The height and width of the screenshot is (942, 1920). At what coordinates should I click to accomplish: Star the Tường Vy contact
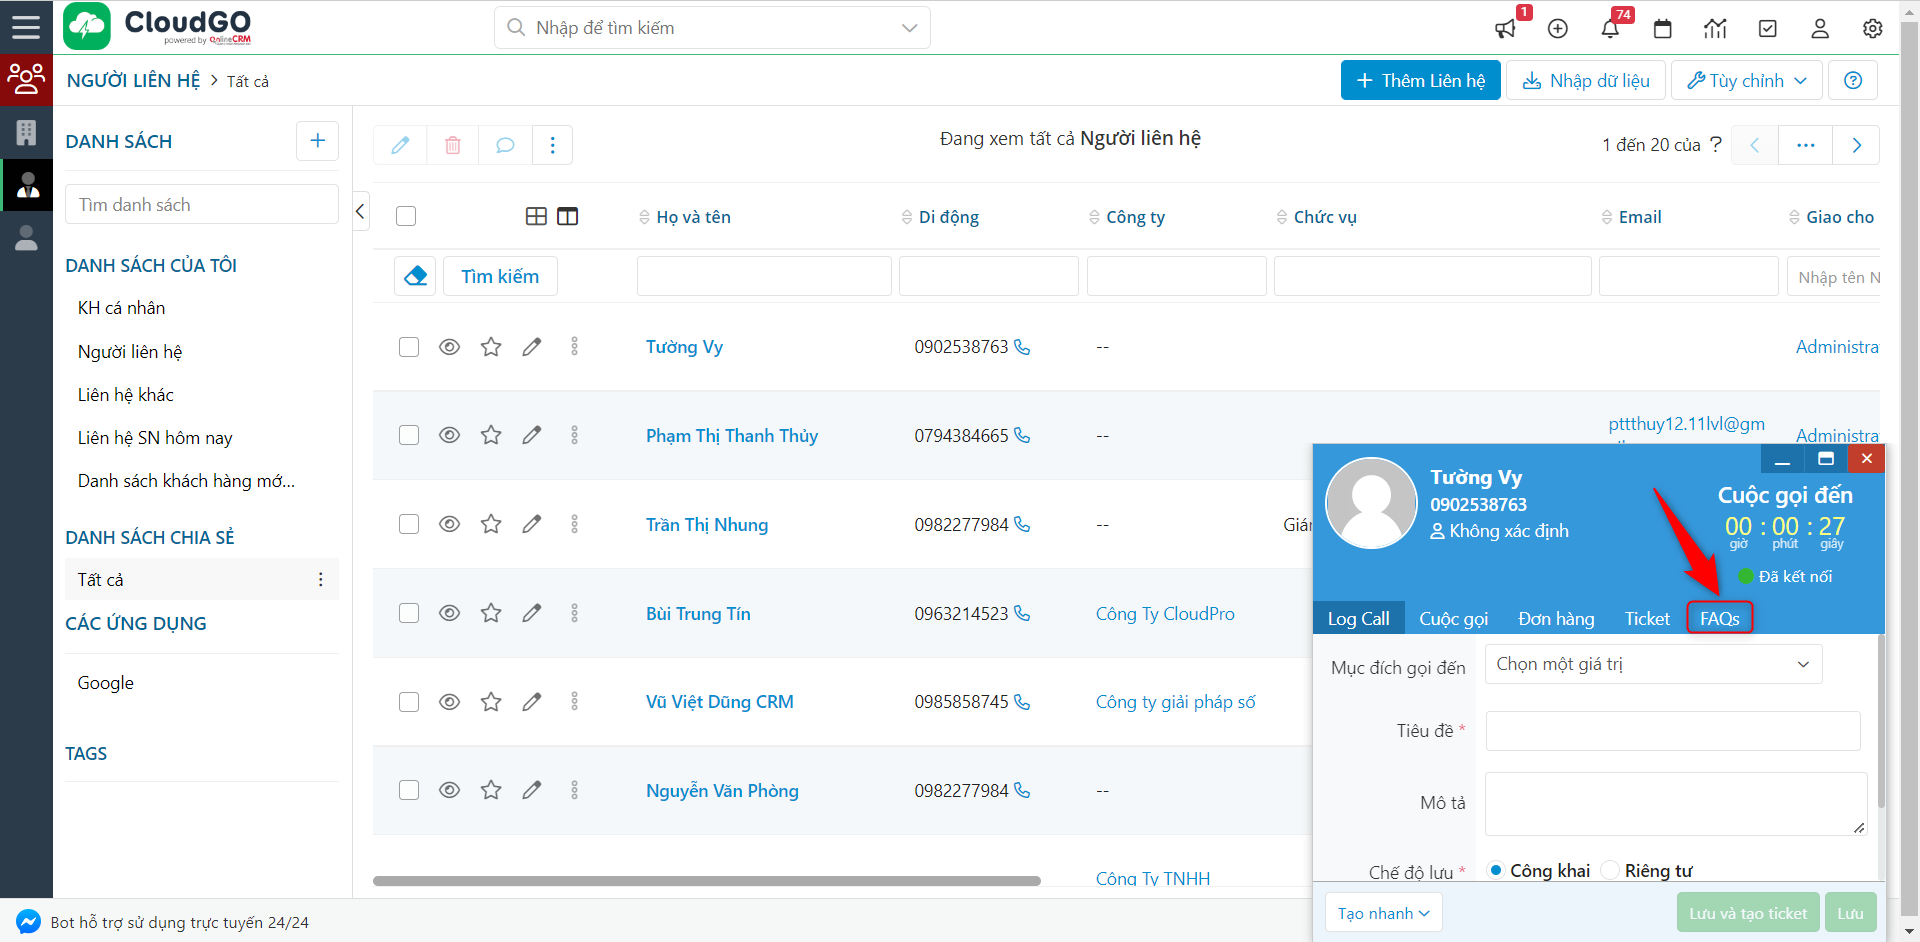pos(491,347)
